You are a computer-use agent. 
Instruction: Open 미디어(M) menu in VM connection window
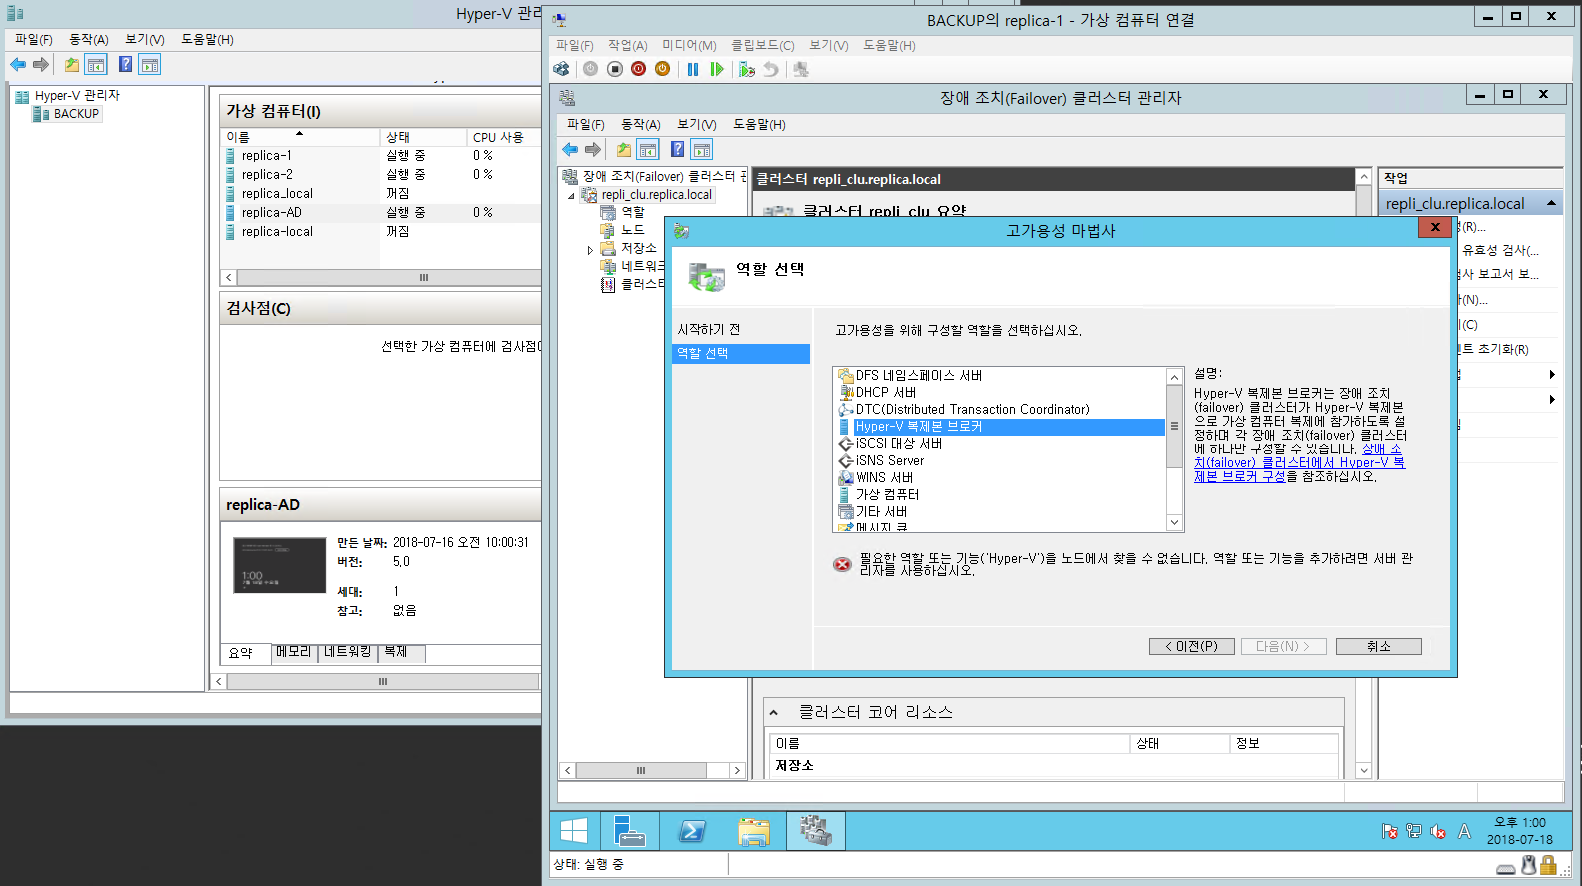click(x=689, y=46)
